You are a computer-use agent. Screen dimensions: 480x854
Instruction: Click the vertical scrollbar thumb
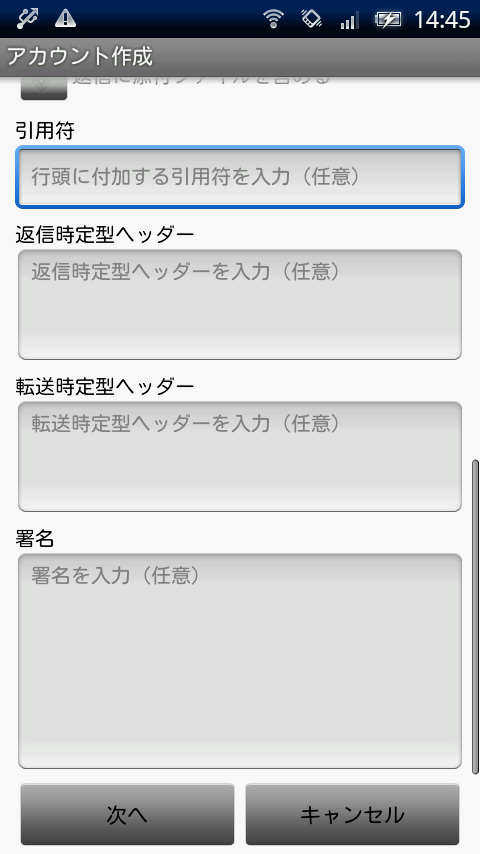(x=475, y=615)
